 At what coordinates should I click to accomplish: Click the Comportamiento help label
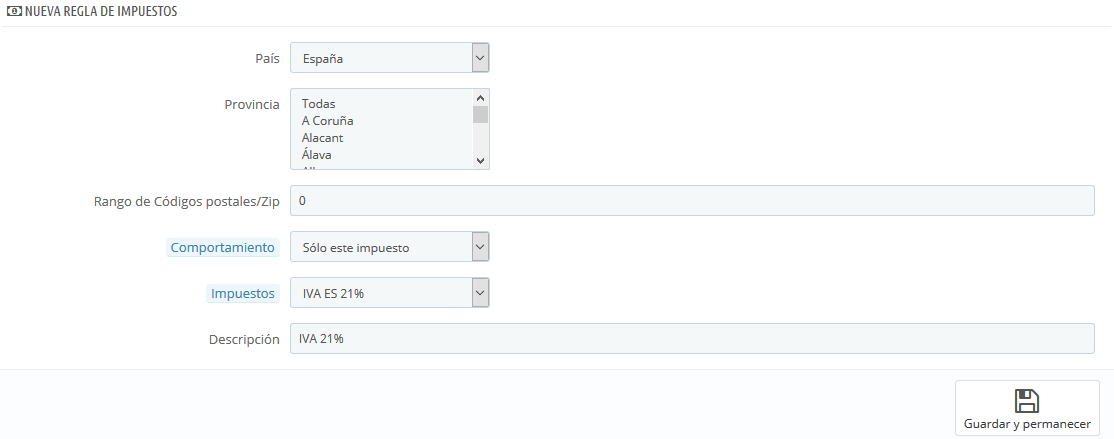click(x=222, y=247)
